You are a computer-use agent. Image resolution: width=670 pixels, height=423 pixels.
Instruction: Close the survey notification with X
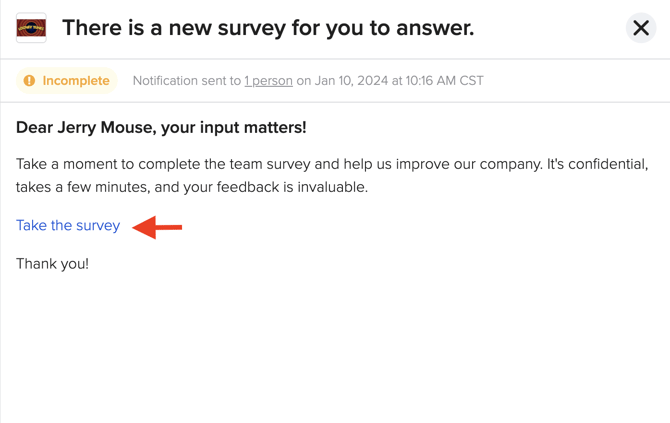(641, 28)
